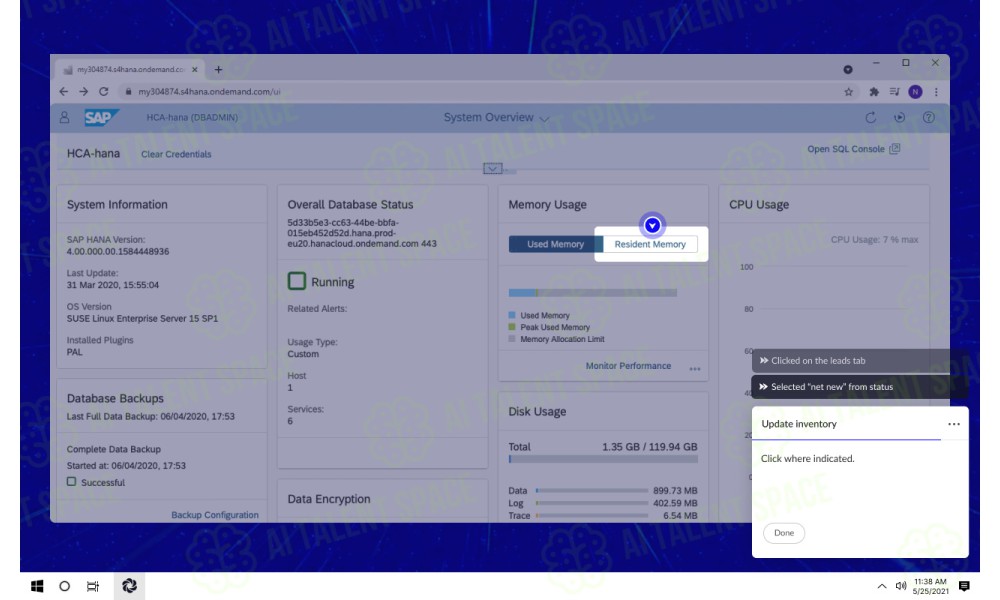Switch to Resident Memory view
This screenshot has height=600, width=1000.
click(650, 244)
